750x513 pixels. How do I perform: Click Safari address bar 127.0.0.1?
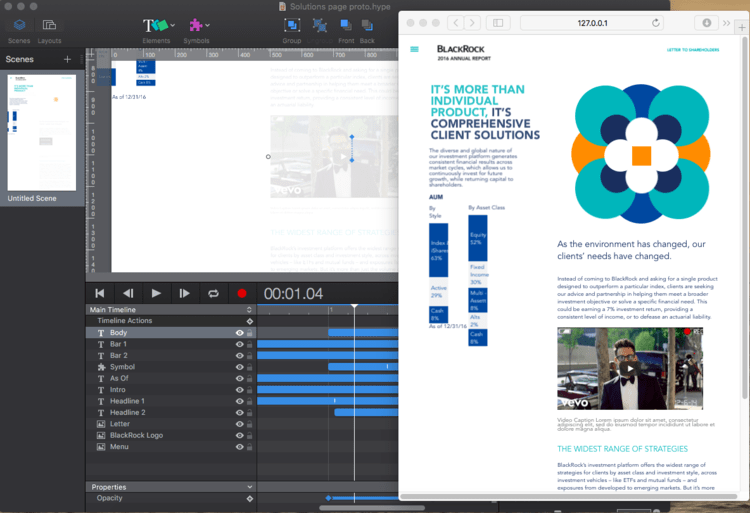pyautogui.click(x=592, y=23)
